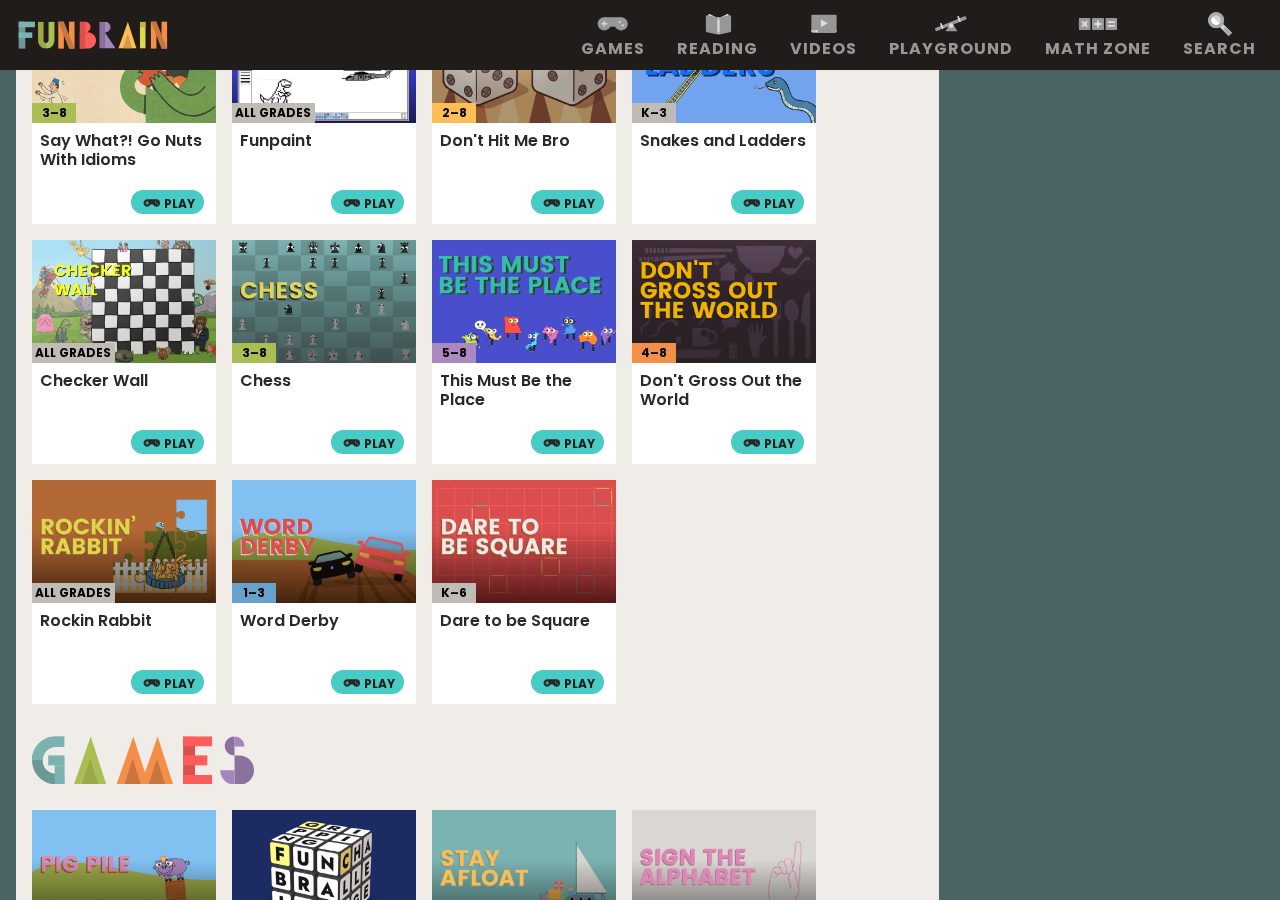The width and height of the screenshot is (1280, 900).
Task: Click the Word Derby title text
Action: point(289,621)
